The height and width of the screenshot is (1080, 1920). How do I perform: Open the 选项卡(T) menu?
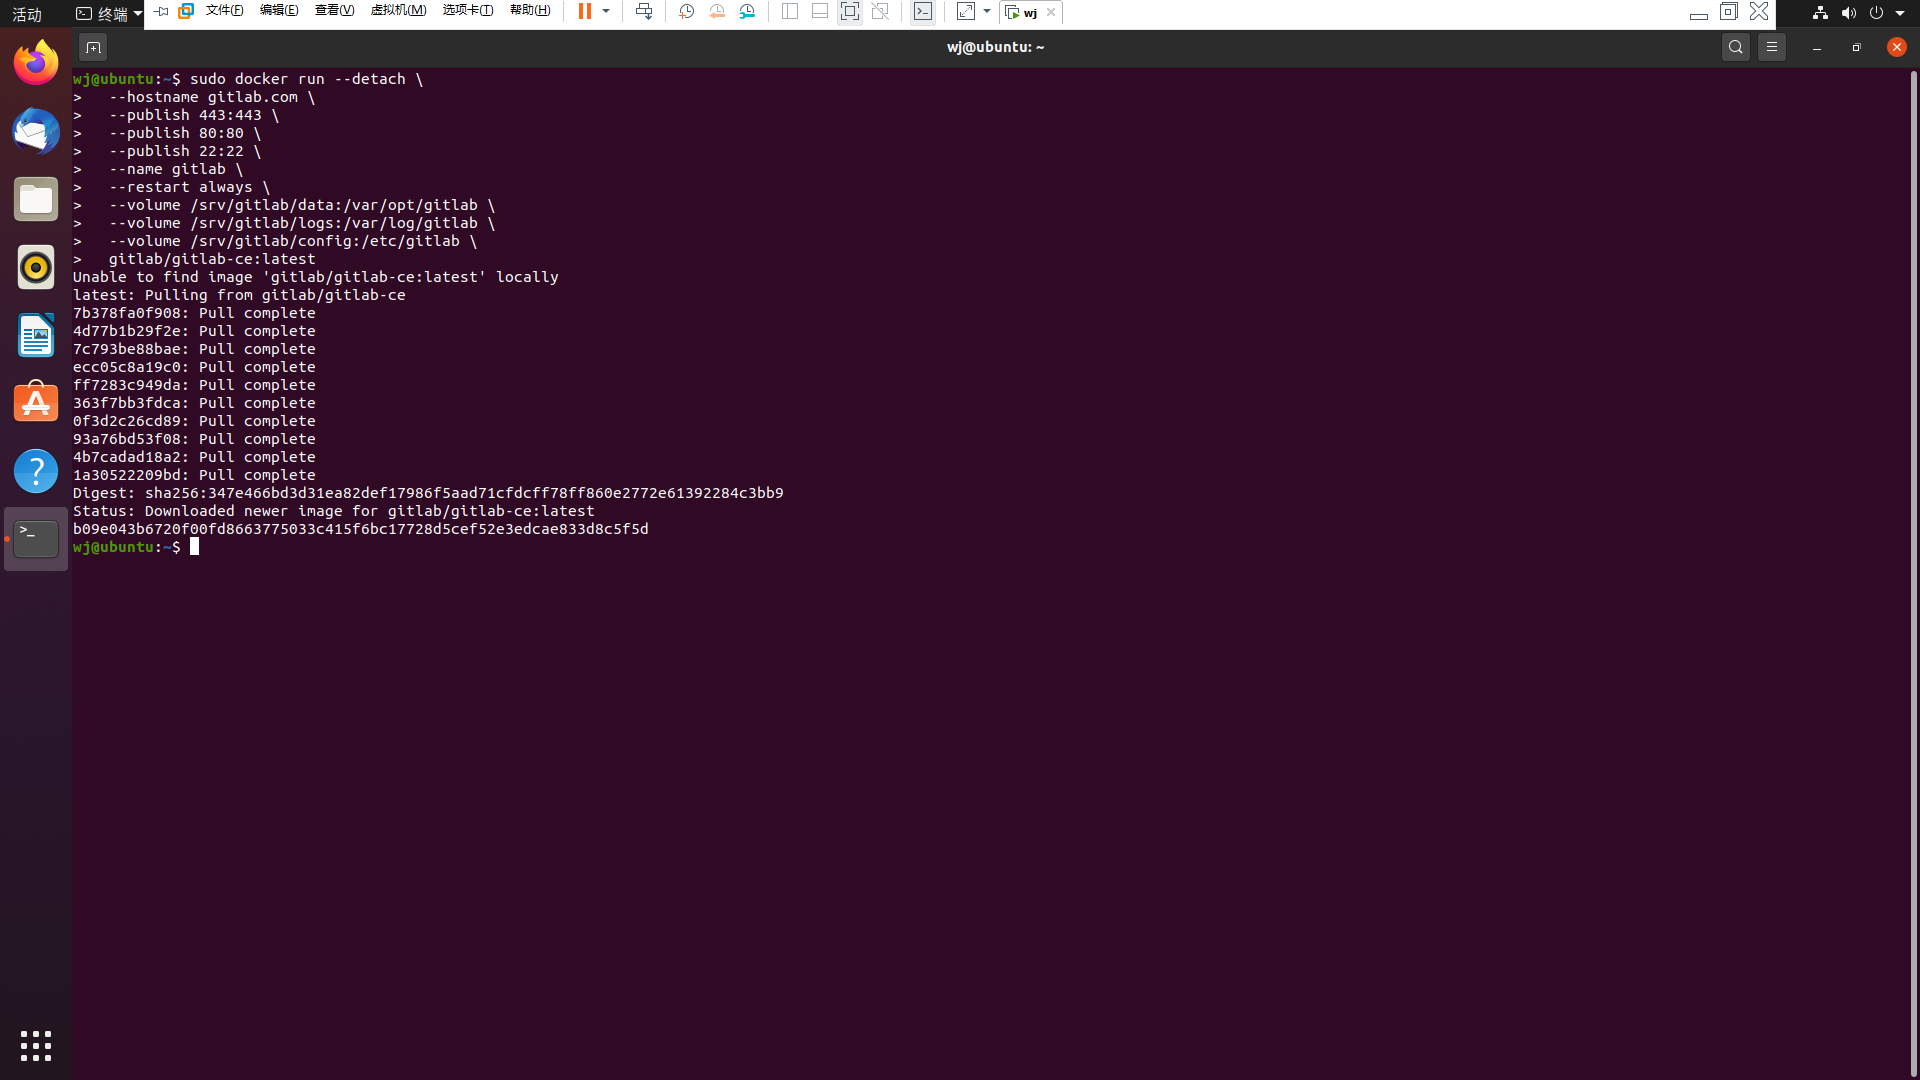468,11
